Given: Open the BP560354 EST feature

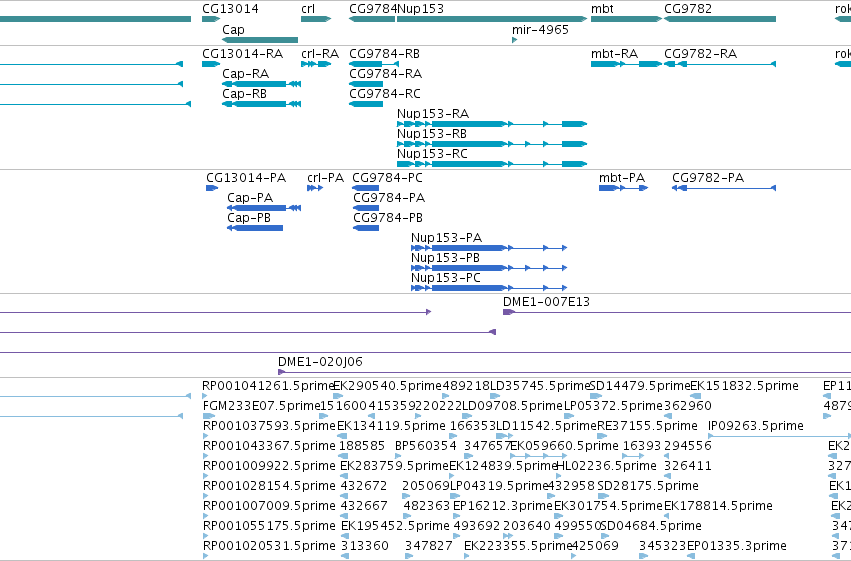Looking at the screenshot, I should 398,456.
